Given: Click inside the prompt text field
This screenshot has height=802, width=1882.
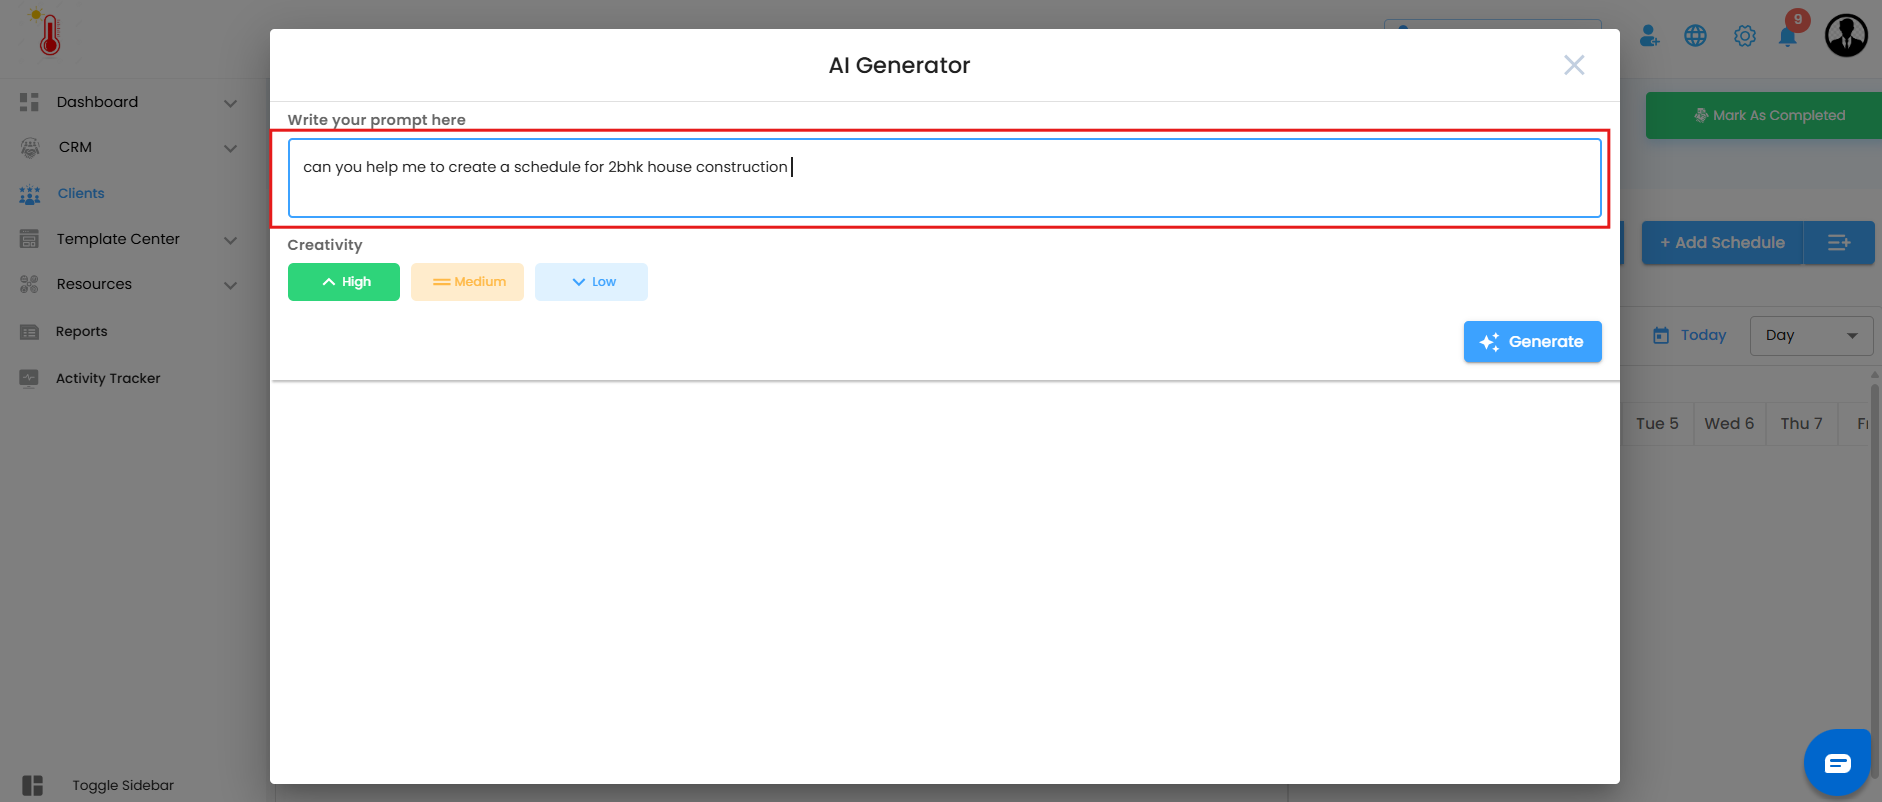Looking at the screenshot, I should pos(944,178).
